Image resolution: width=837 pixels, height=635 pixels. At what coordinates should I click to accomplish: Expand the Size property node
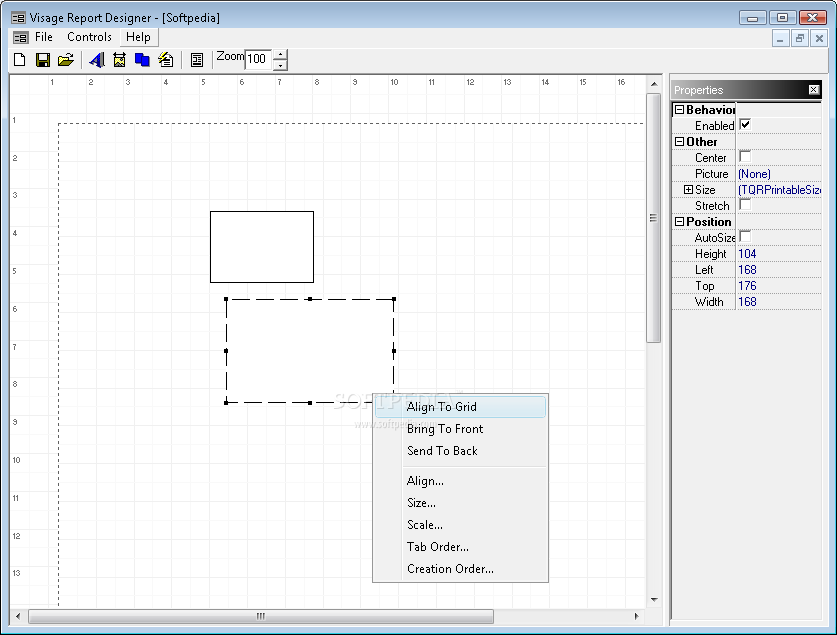point(689,189)
